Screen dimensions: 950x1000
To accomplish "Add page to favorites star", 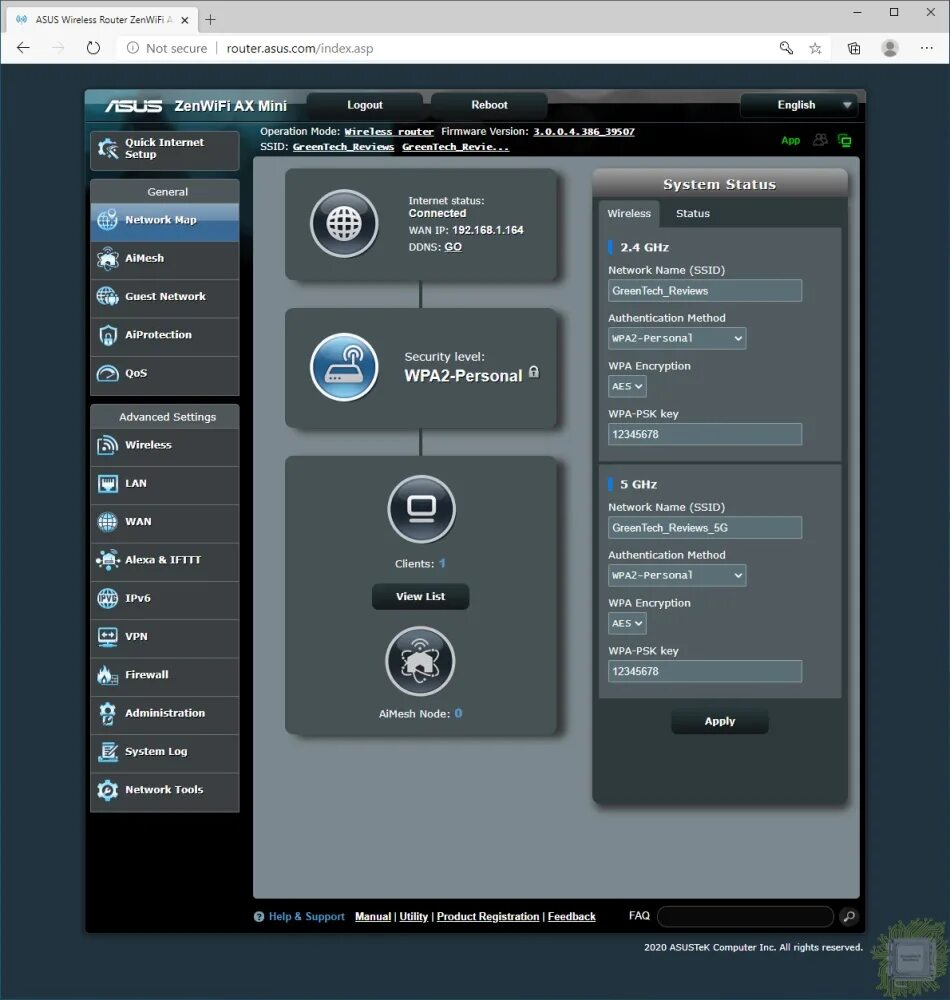I will [x=815, y=48].
